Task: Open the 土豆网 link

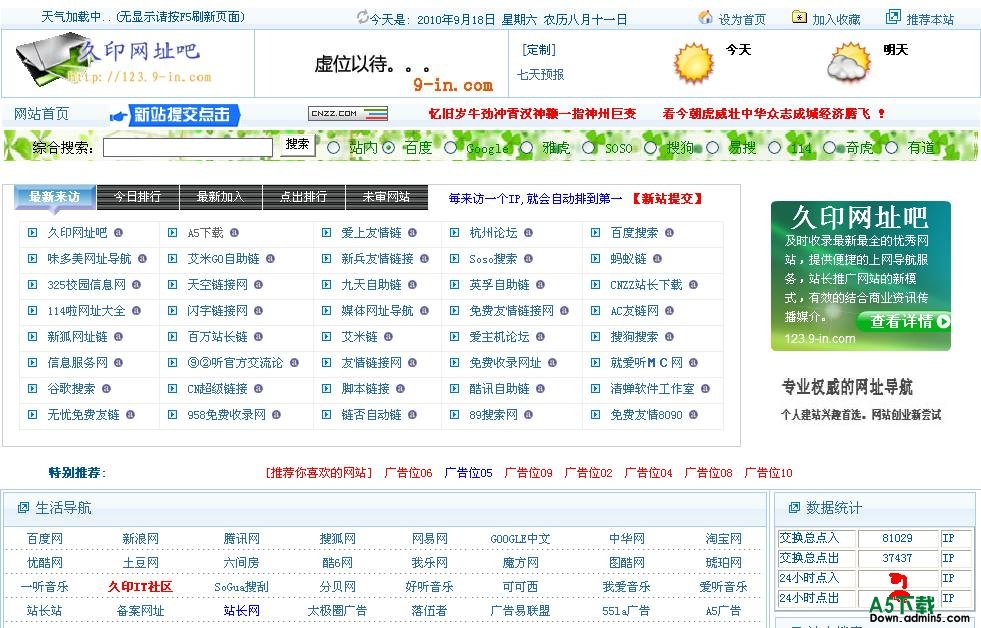Action: point(140,563)
